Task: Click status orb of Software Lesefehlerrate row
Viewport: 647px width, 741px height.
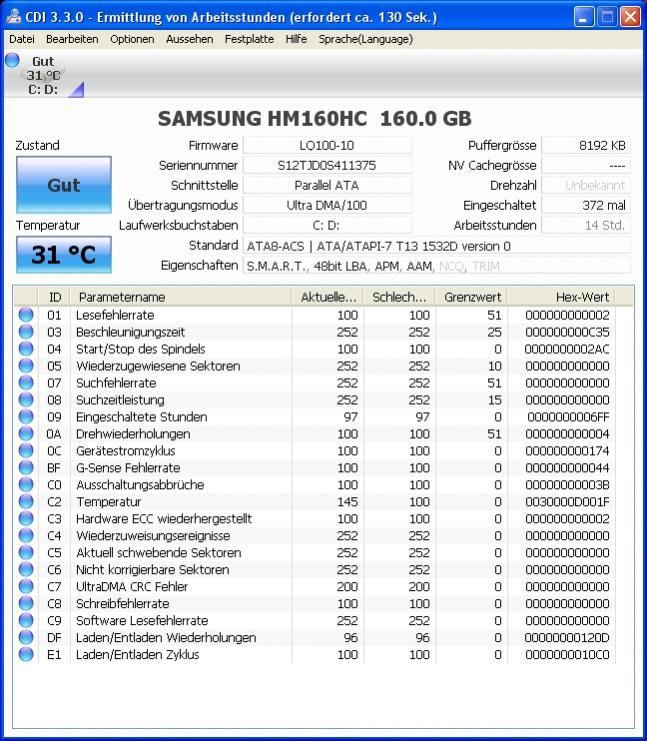Action: 26,620
